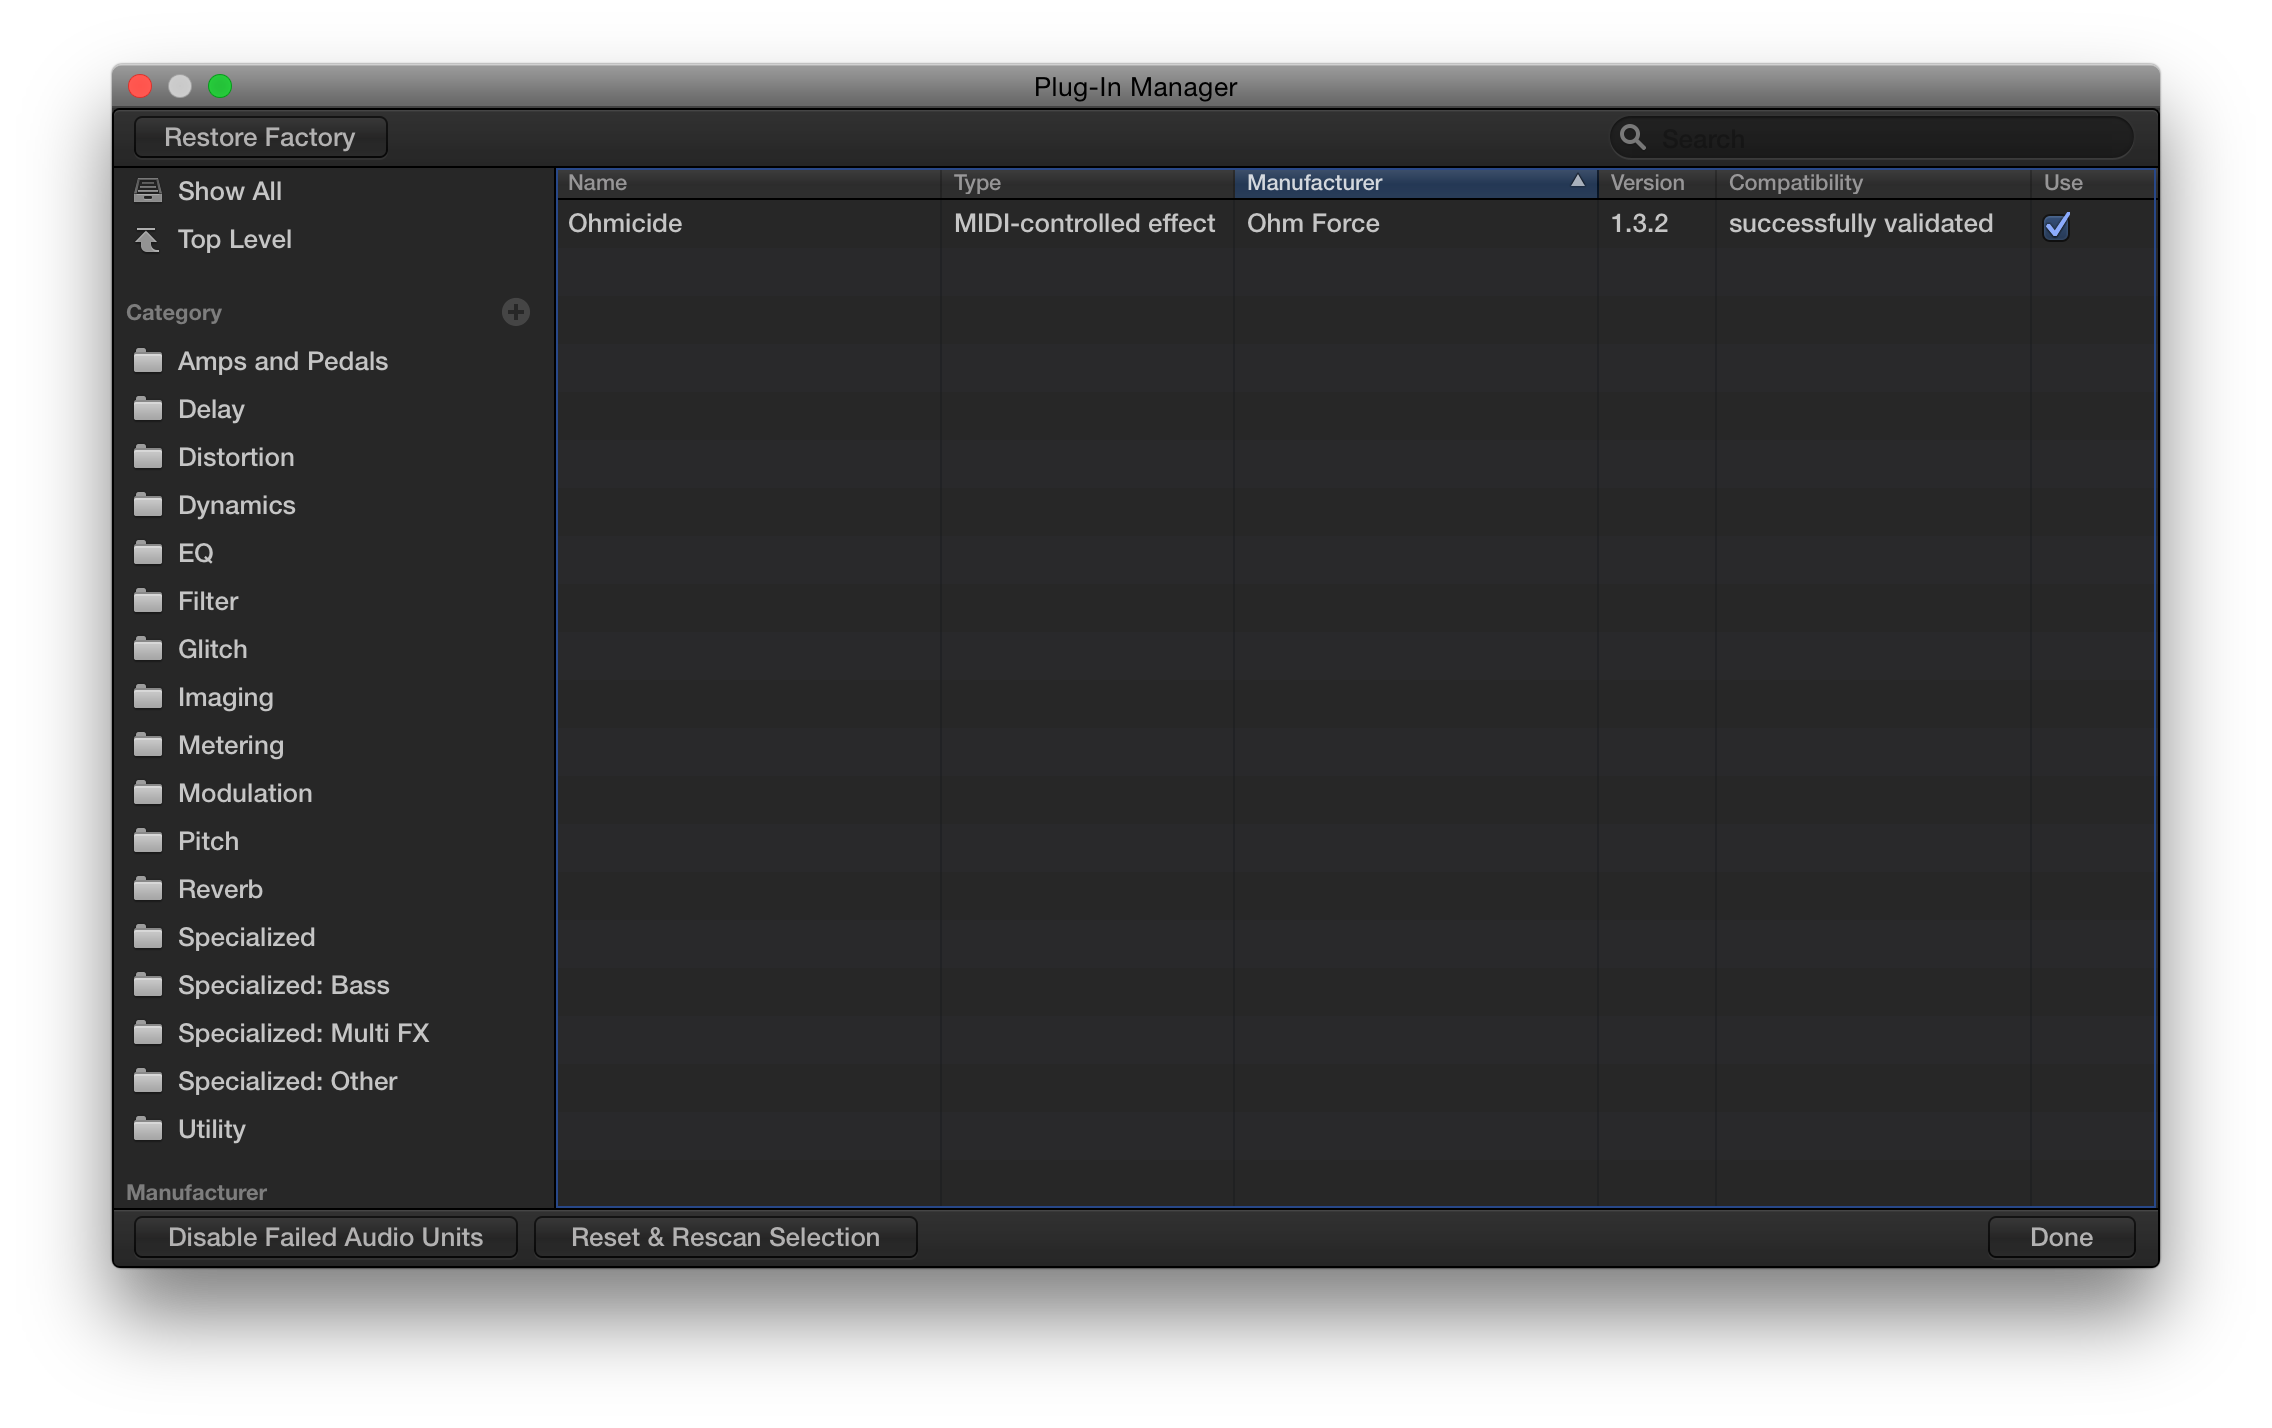Viewport: 2272px width, 1428px height.
Task: Switch sorting to the Type column header
Action: 977,182
